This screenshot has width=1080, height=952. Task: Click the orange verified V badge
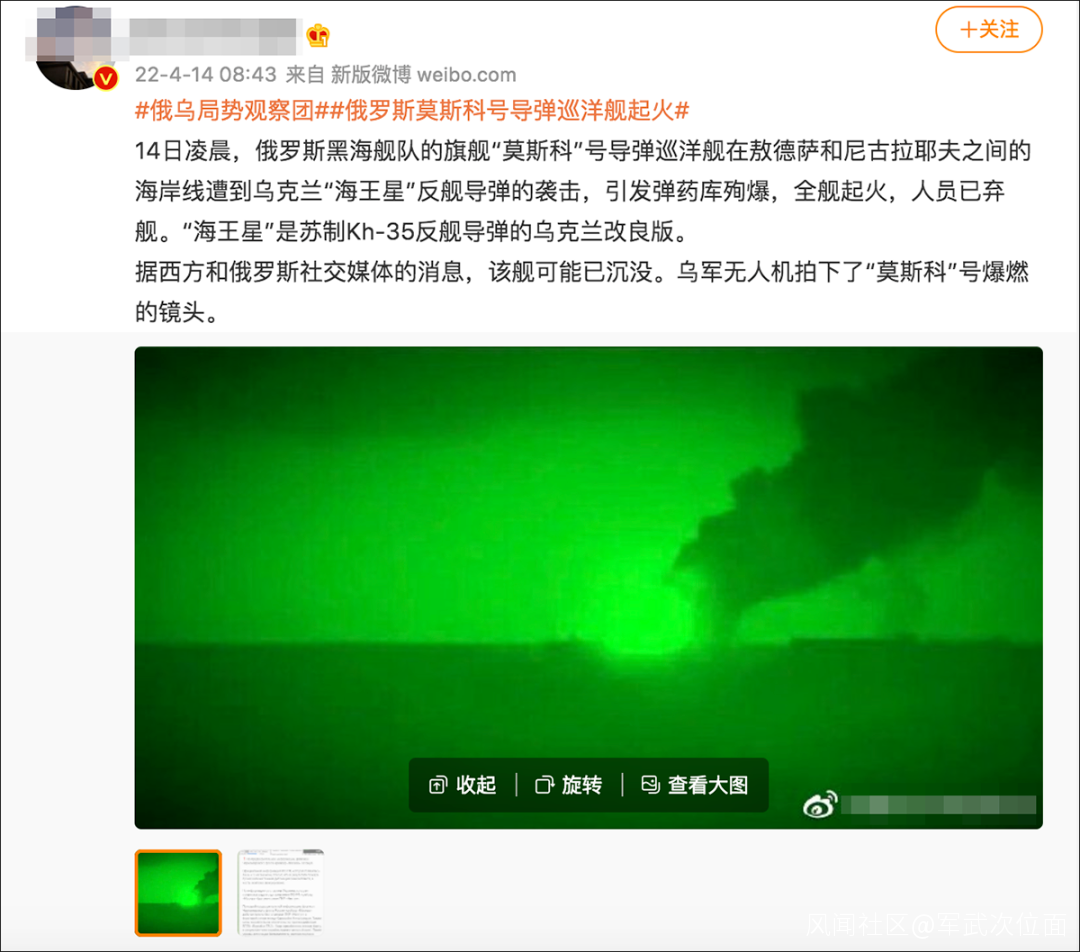point(105,79)
